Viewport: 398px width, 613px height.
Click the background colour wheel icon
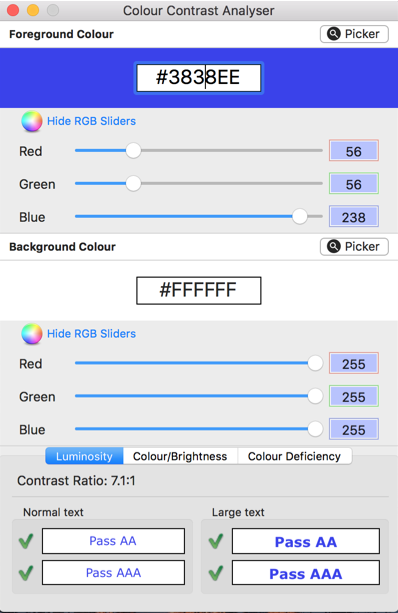coord(32,334)
